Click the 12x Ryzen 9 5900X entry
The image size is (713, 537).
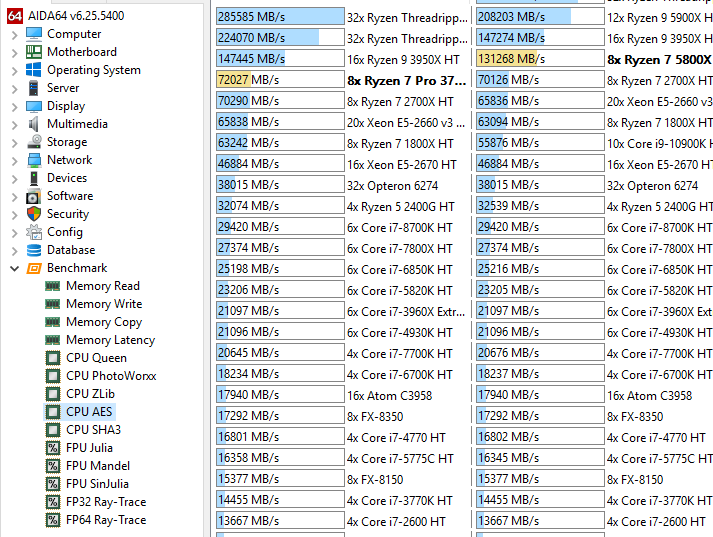point(659,18)
